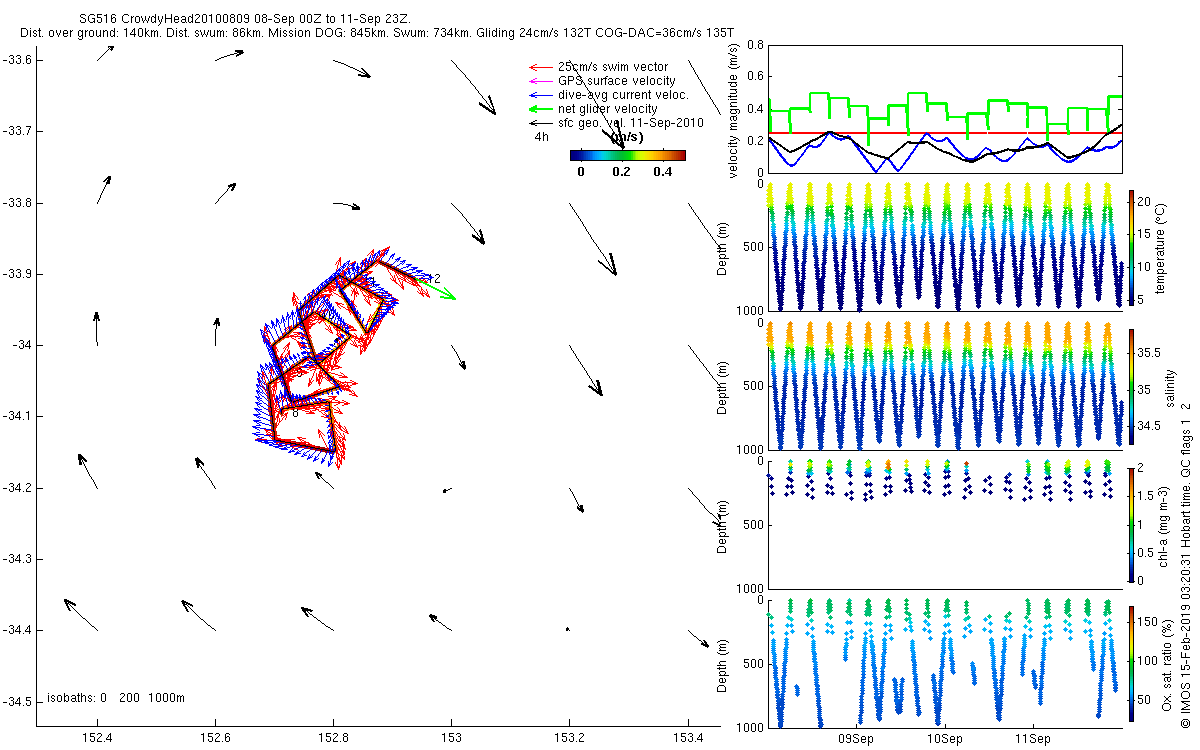Click the '20' temperature colorbar tick
This screenshot has width=1200, height=750.
[1145, 201]
